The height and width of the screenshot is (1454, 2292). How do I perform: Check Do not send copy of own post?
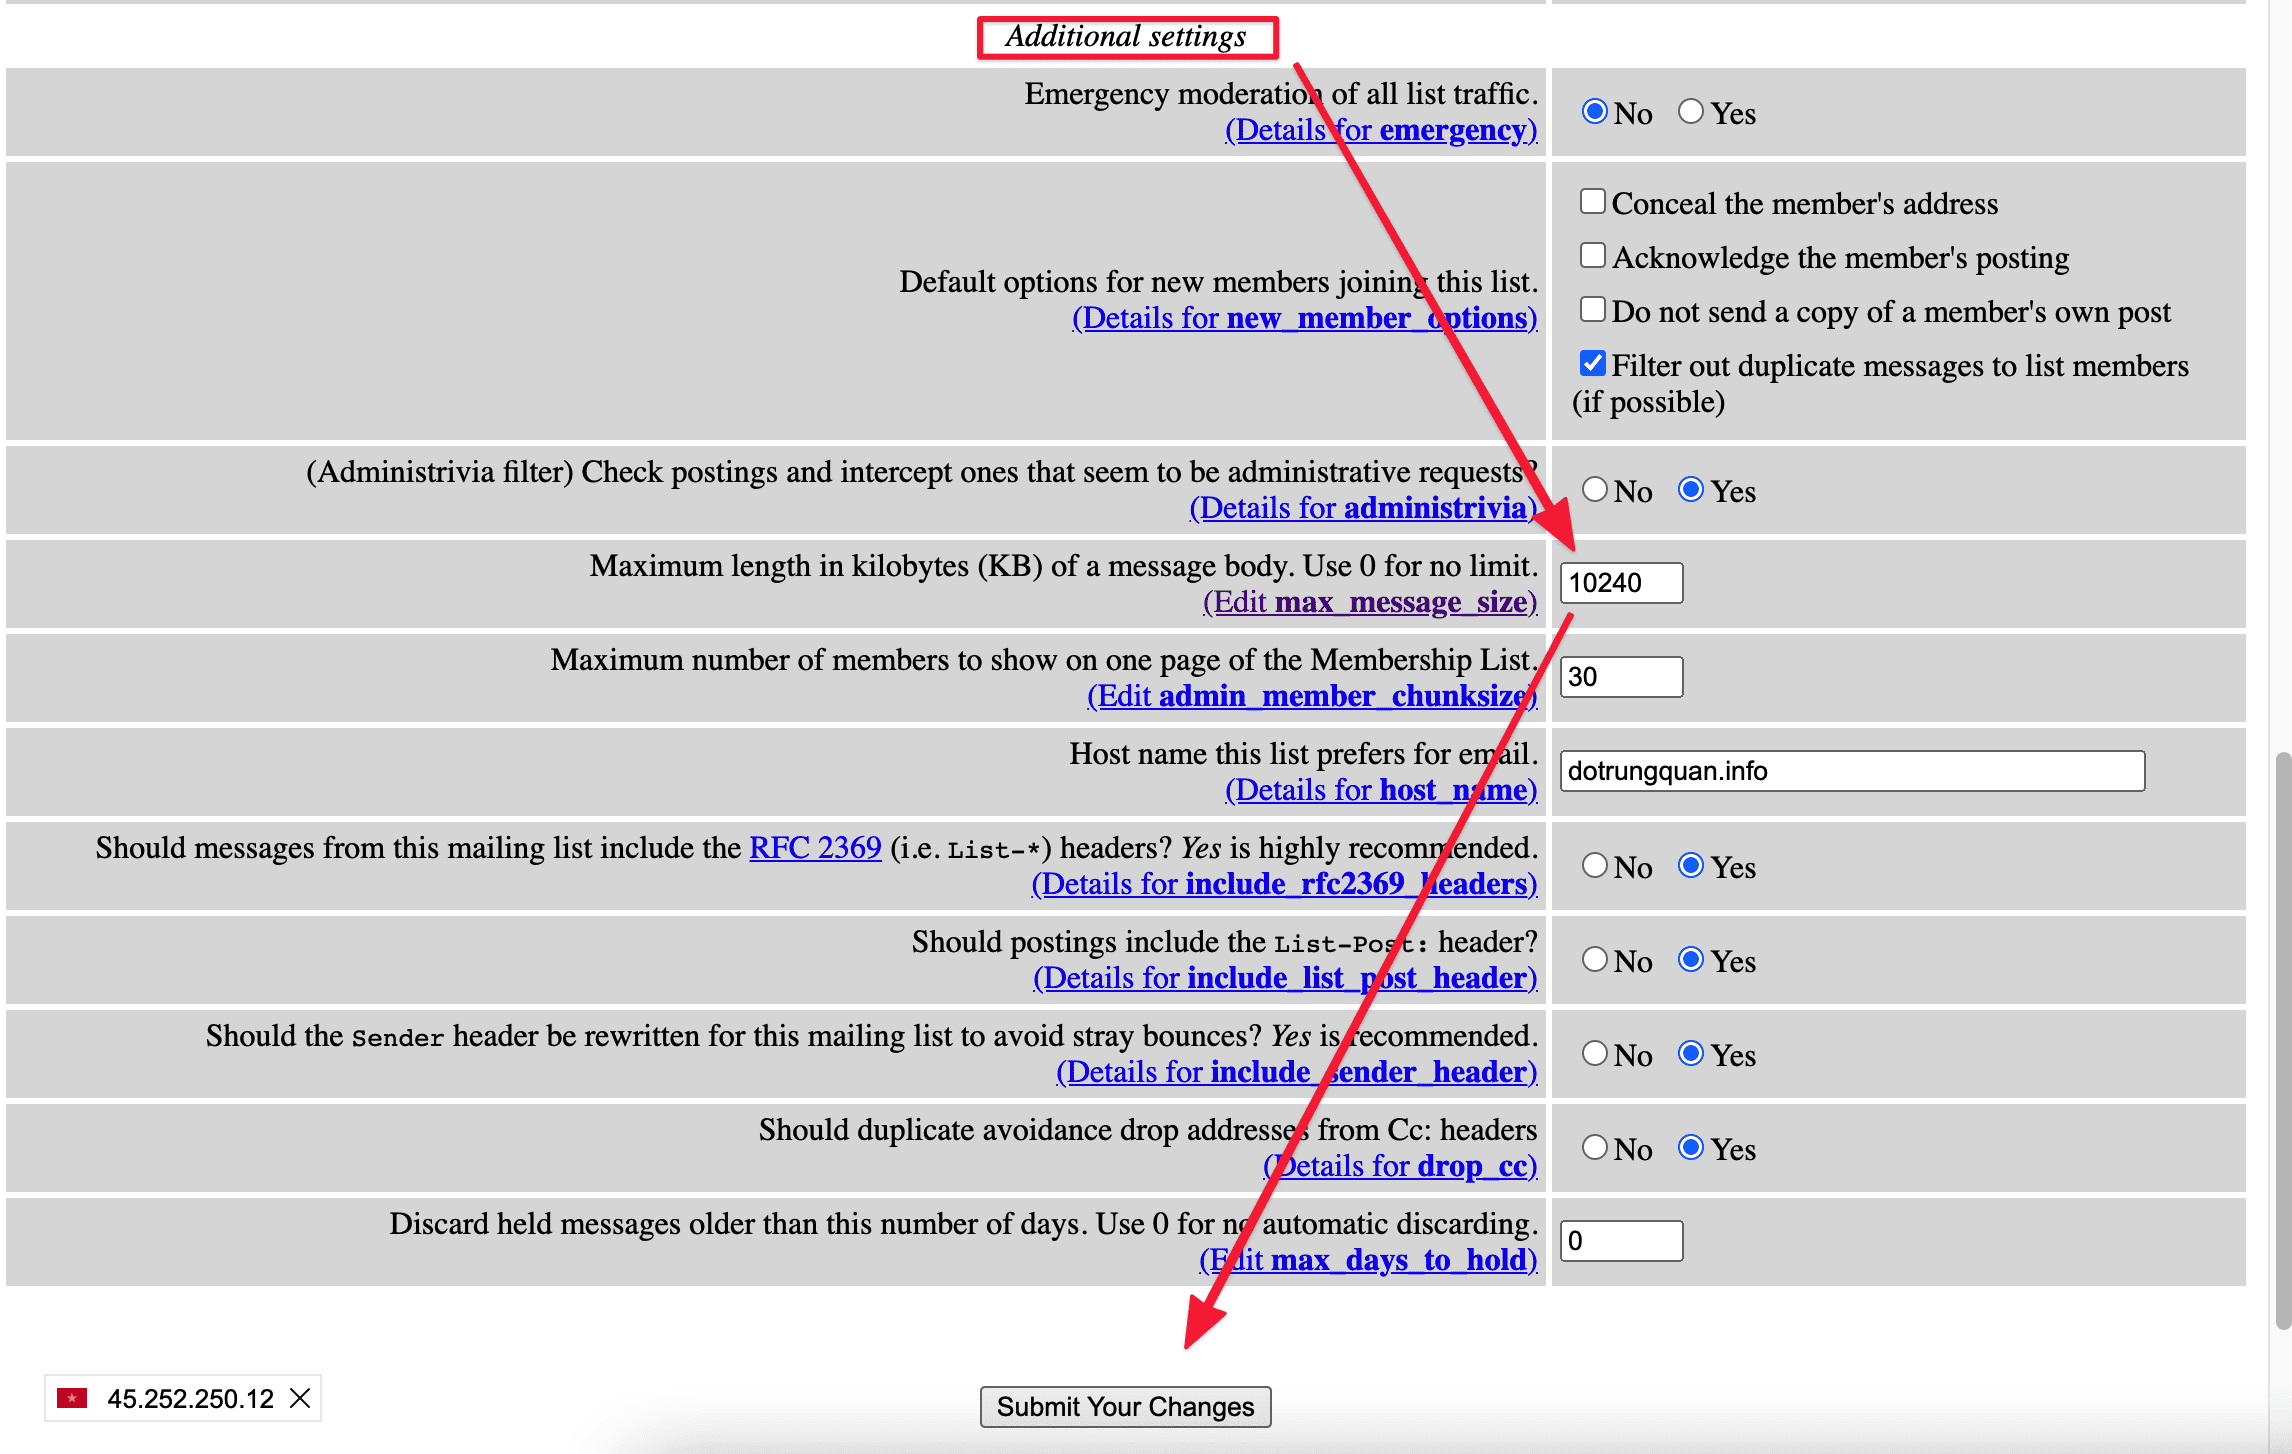[x=1593, y=310]
